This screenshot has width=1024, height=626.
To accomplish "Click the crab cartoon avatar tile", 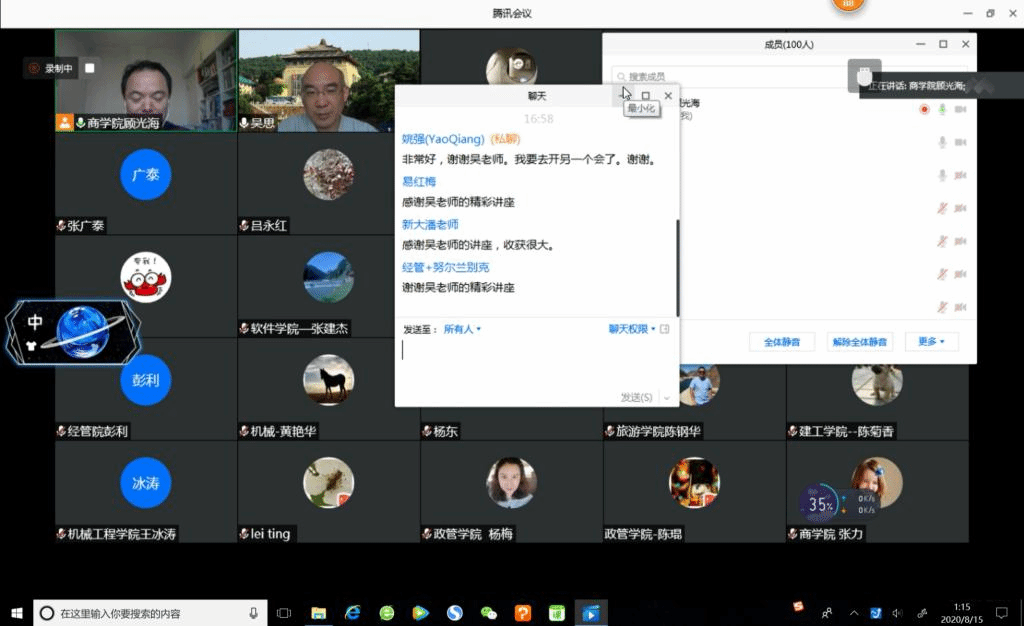I will coord(146,277).
